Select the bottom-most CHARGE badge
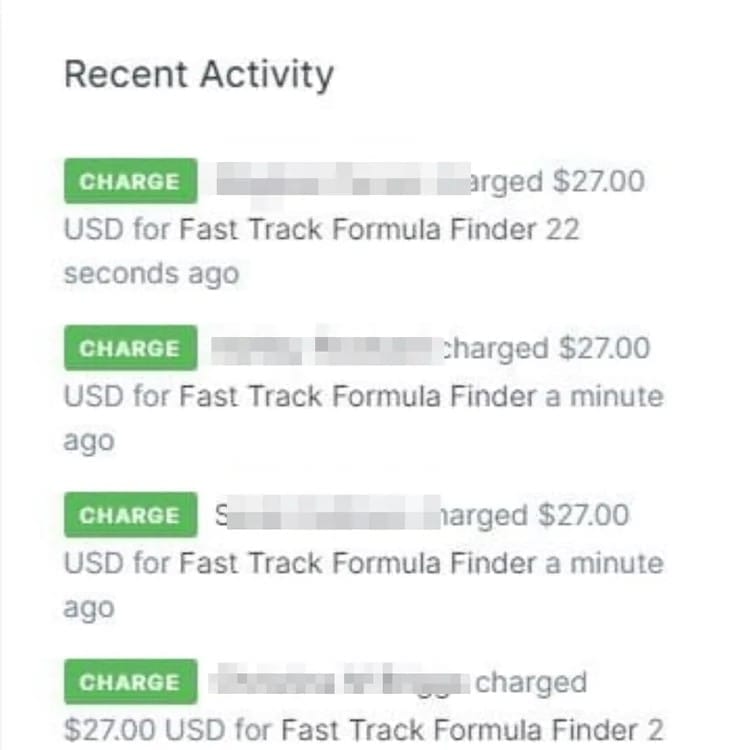Viewport: 750px width, 750px height. pos(130,683)
